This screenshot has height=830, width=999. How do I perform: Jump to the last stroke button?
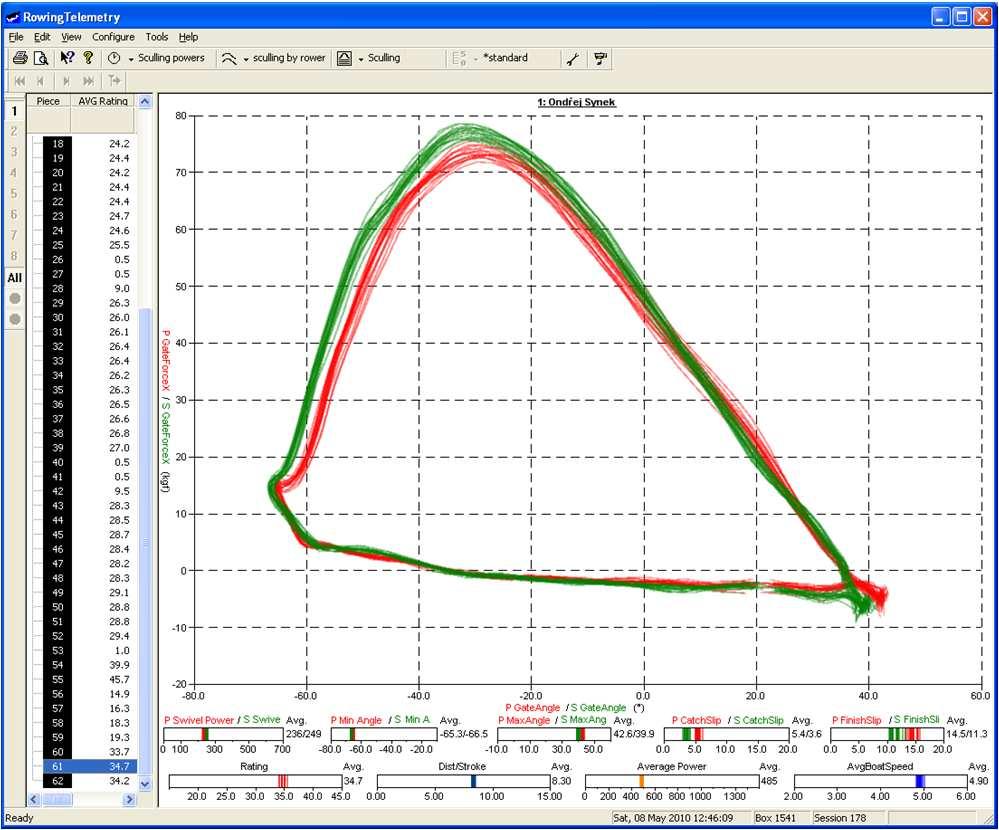click(x=89, y=81)
